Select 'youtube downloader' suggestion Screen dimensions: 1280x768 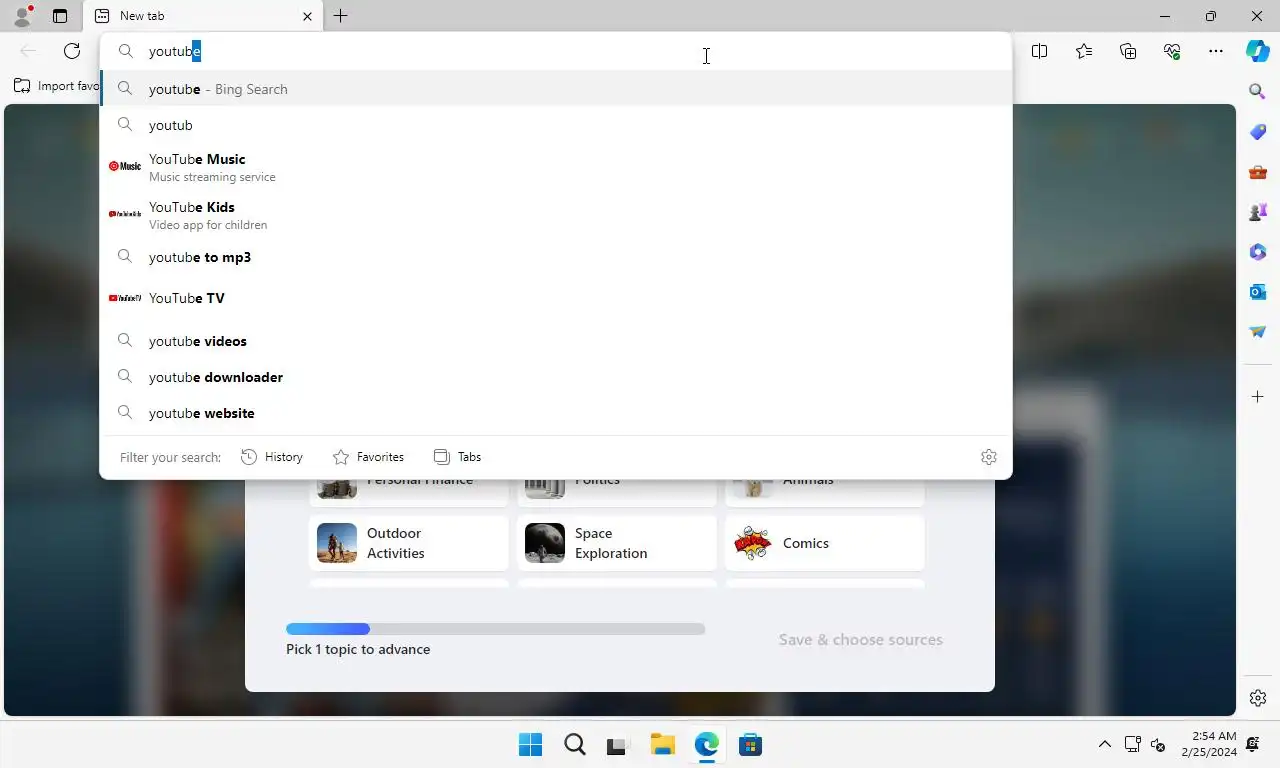[x=556, y=377]
